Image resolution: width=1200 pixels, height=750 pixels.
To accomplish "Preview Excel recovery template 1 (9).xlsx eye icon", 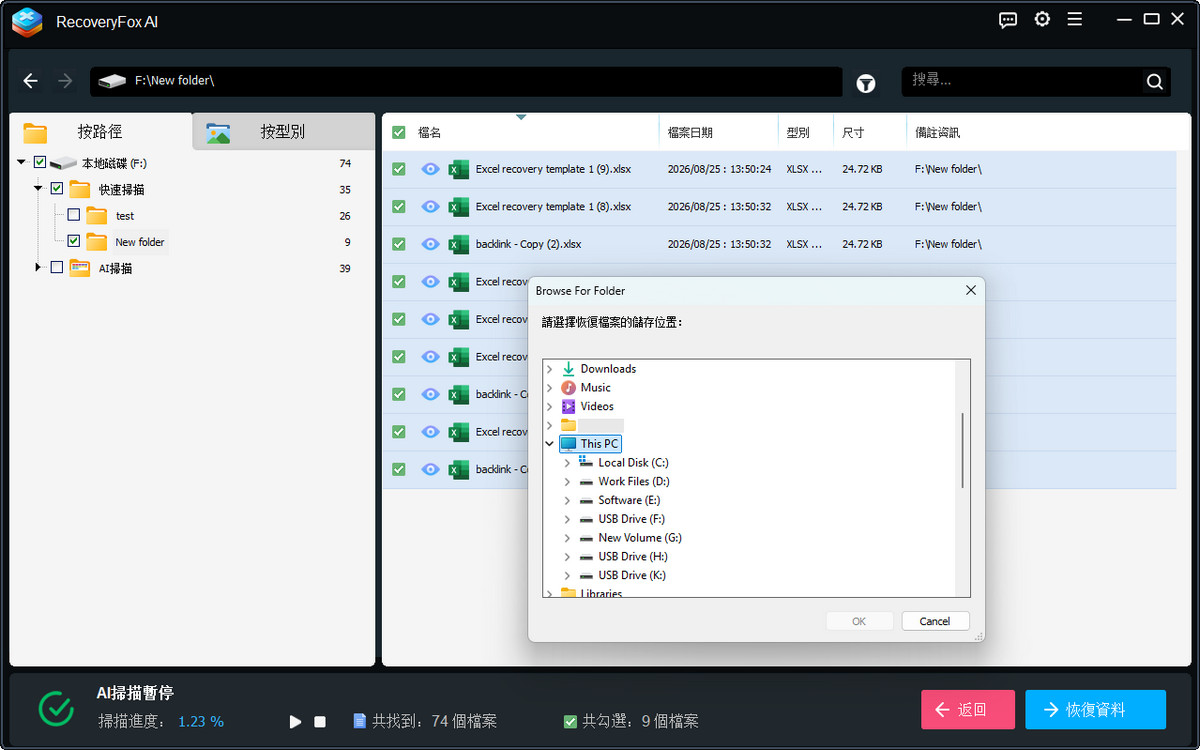I will [x=430, y=169].
